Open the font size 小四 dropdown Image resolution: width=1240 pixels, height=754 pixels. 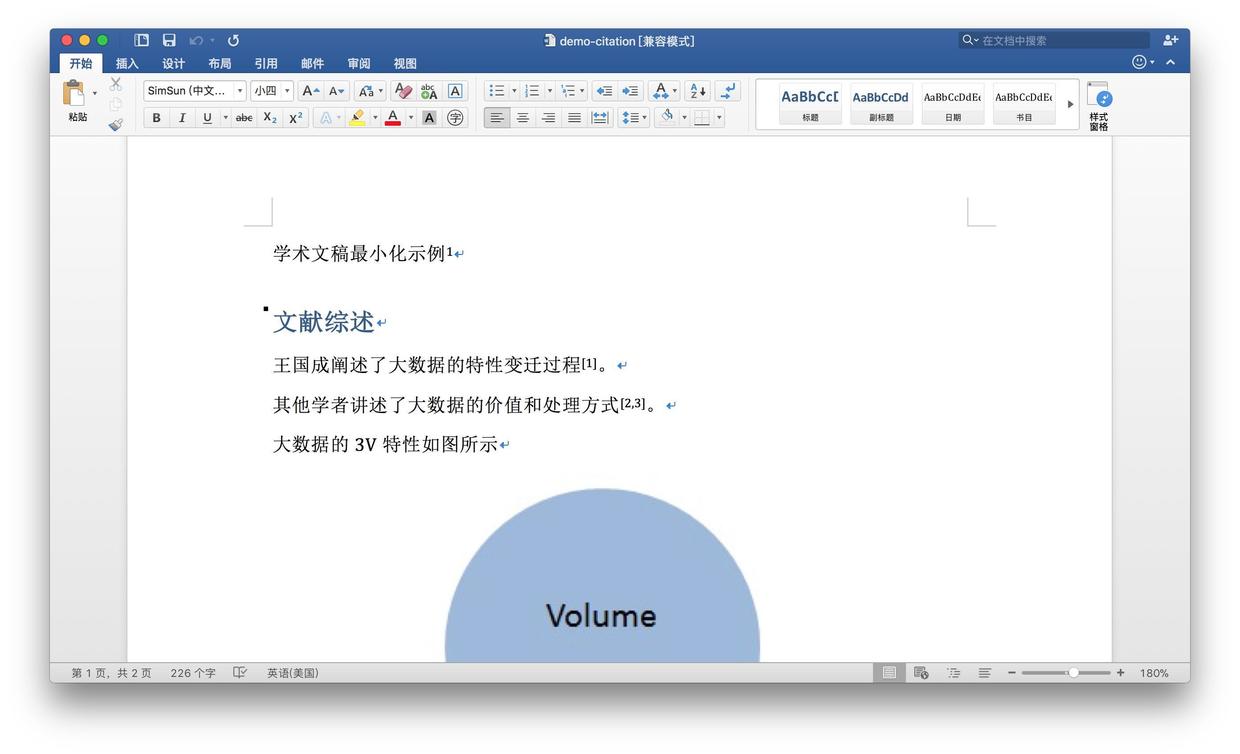tap(287, 91)
